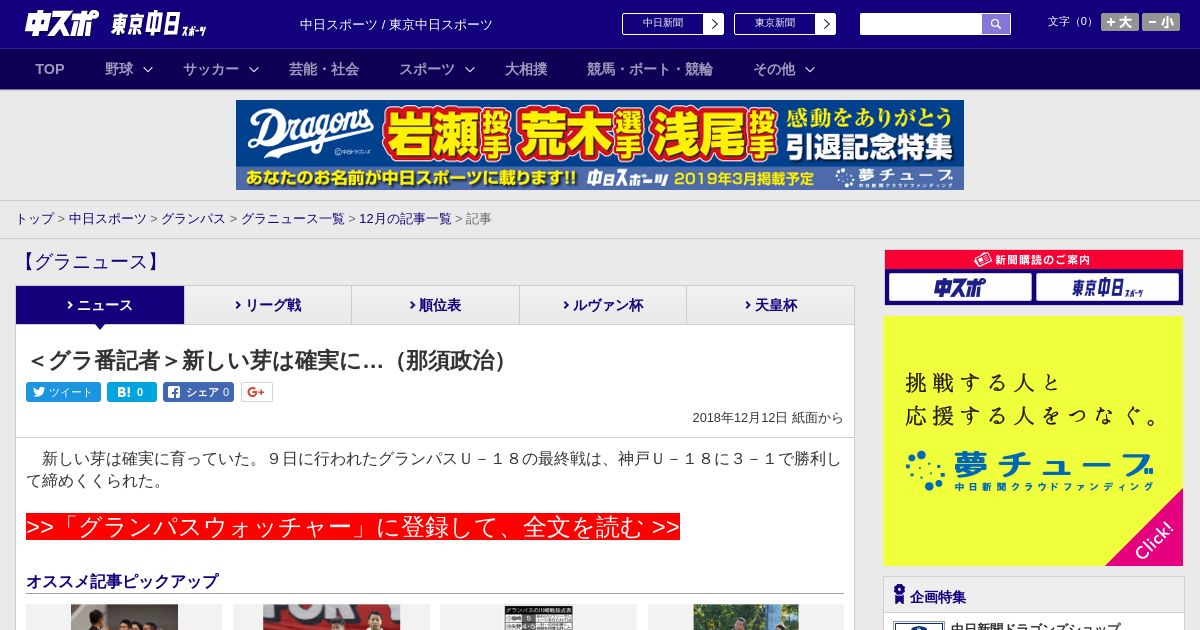
Task: Follow the 中日スポーツ breadcrumb link
Action: [x=108, y=218]
